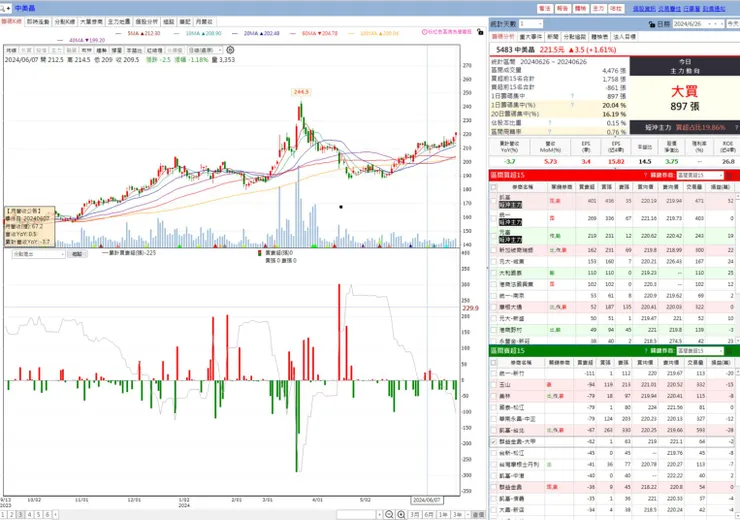Viewport: 740px width, 520px height.
Task: Open the 日線(還原) period dropdown
Action: [205, 50]
